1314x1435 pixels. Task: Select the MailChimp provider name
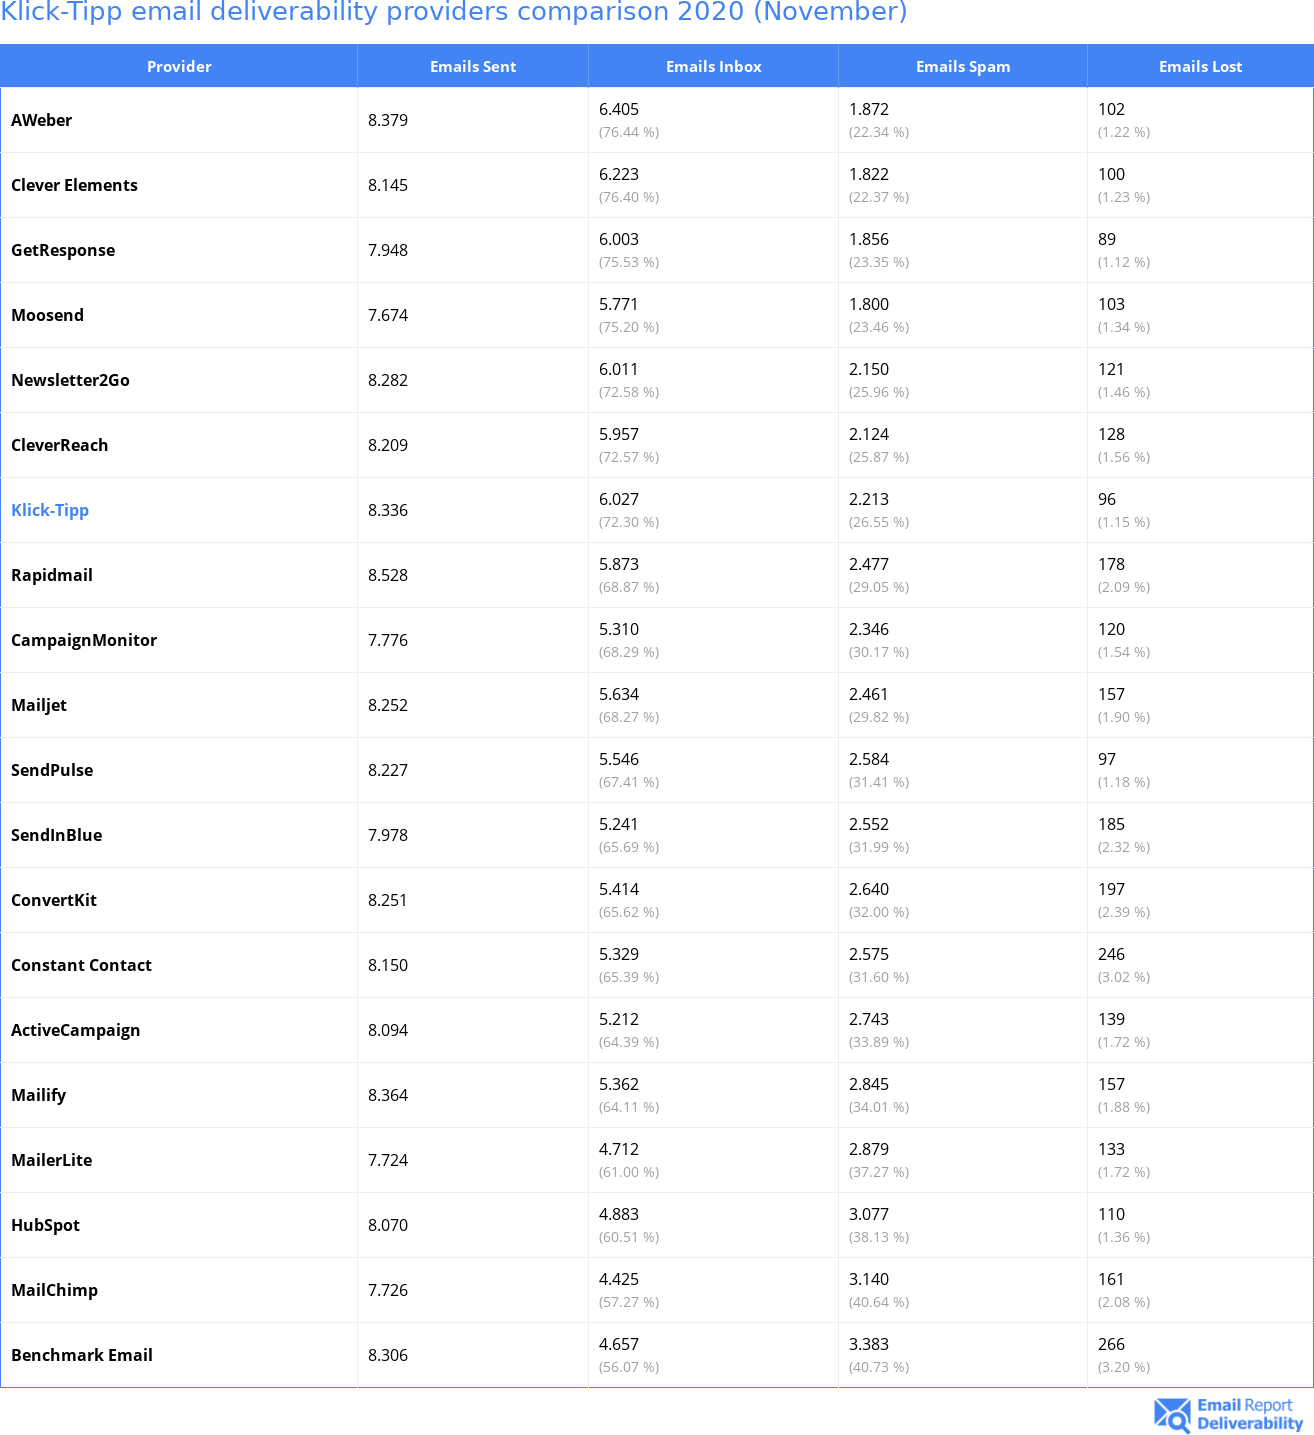click(x=54, y=1290)
